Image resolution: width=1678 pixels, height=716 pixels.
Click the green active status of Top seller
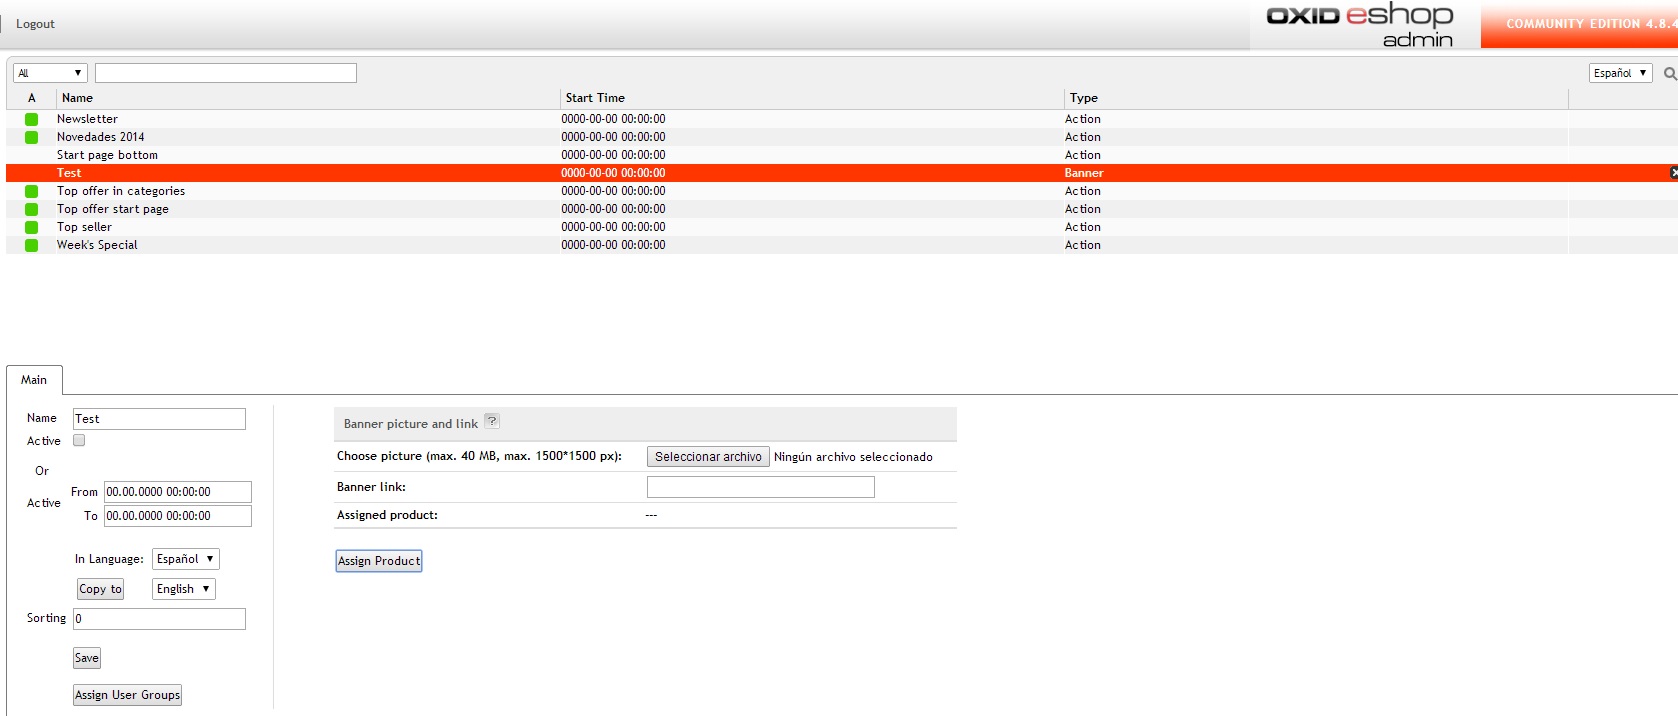32,227
